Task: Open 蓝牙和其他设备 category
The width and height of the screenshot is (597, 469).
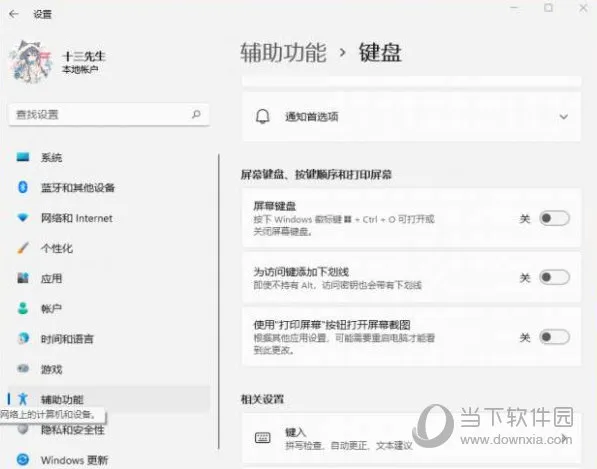Action: 109,187
